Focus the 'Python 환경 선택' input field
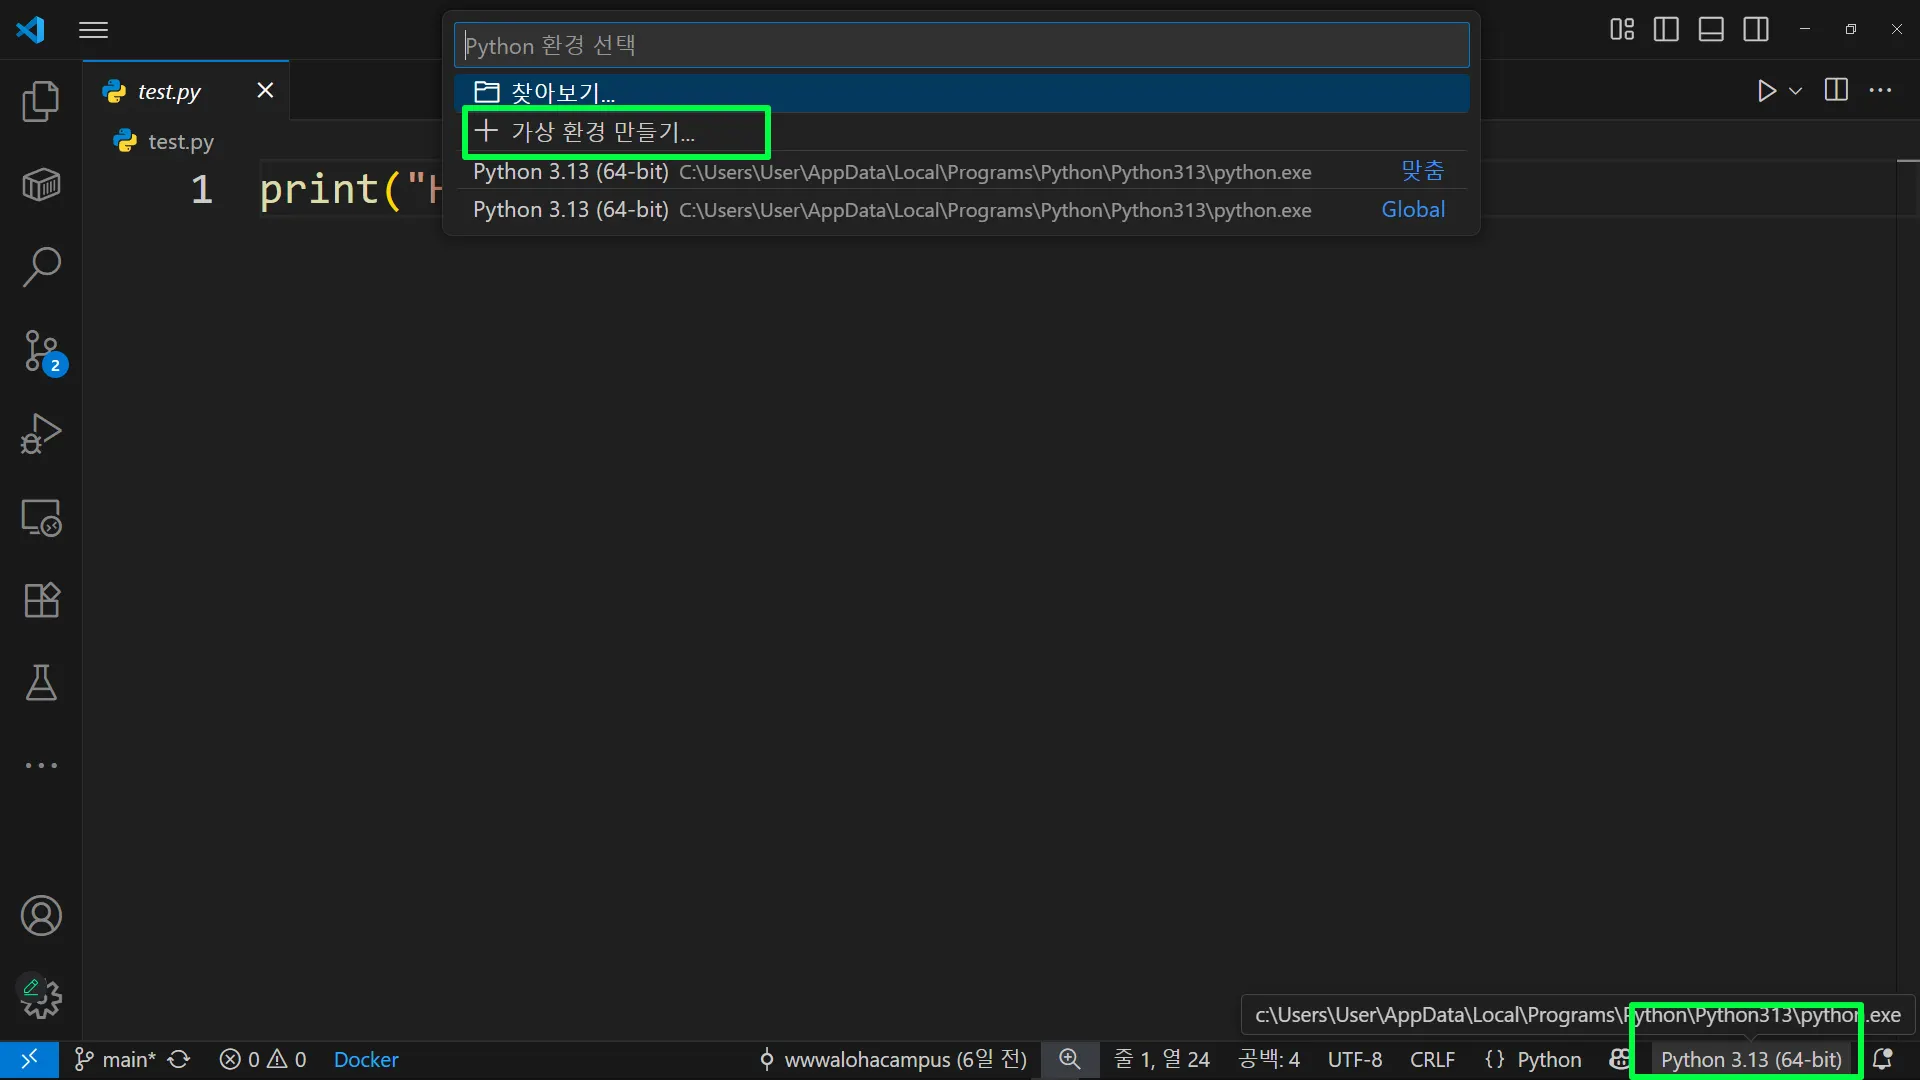The height and width of the screenshot is (1080, 1920). tap(960, 45)
